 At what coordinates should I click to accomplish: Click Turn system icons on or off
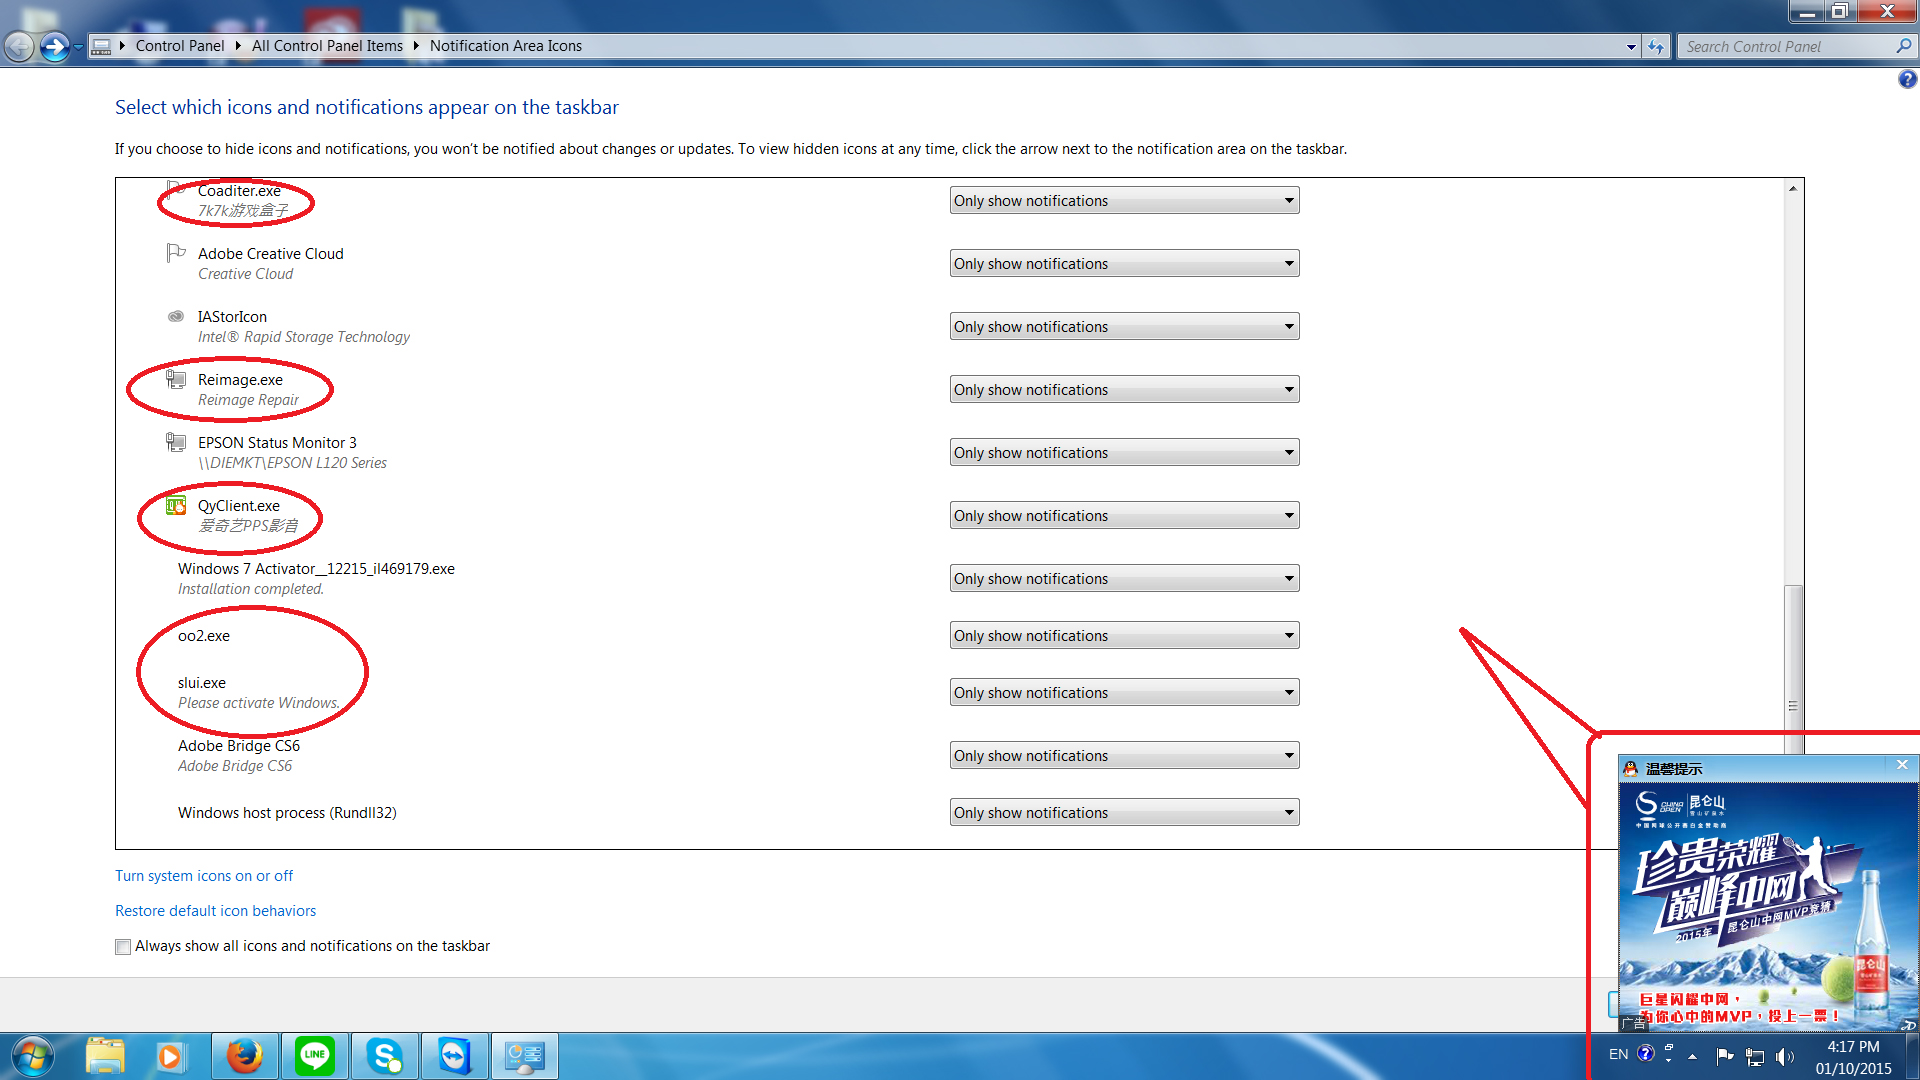click(204, 876)
